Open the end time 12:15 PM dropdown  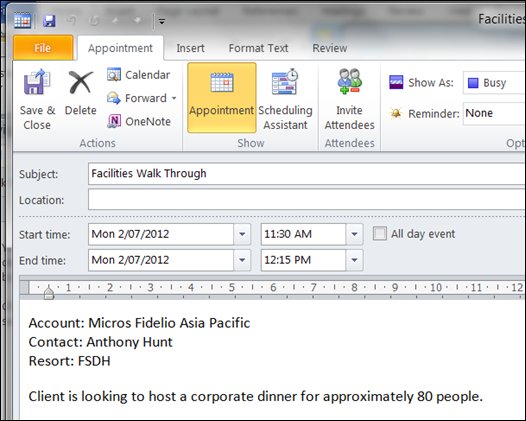(x=354, y=260)
